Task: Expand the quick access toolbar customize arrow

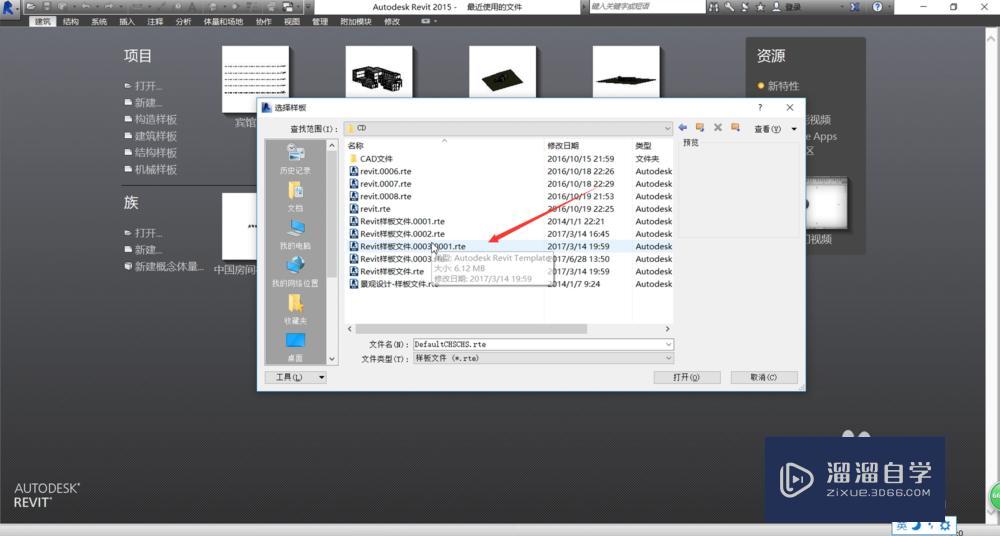Action: [309, 7]
